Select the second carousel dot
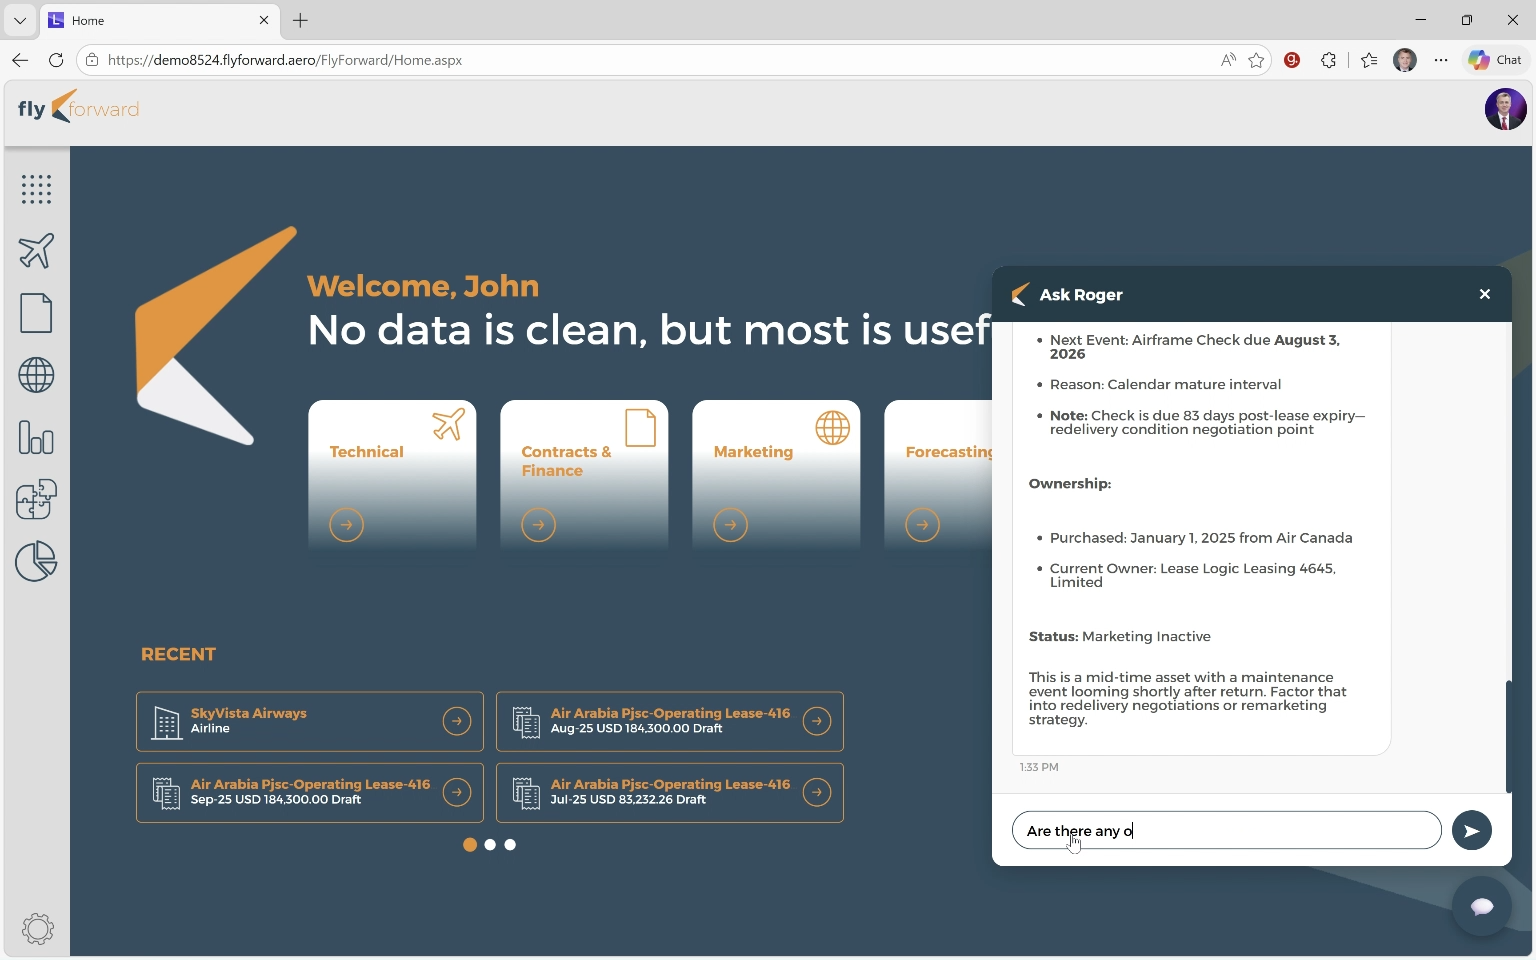1536x960 pixels. click(490, 845)
